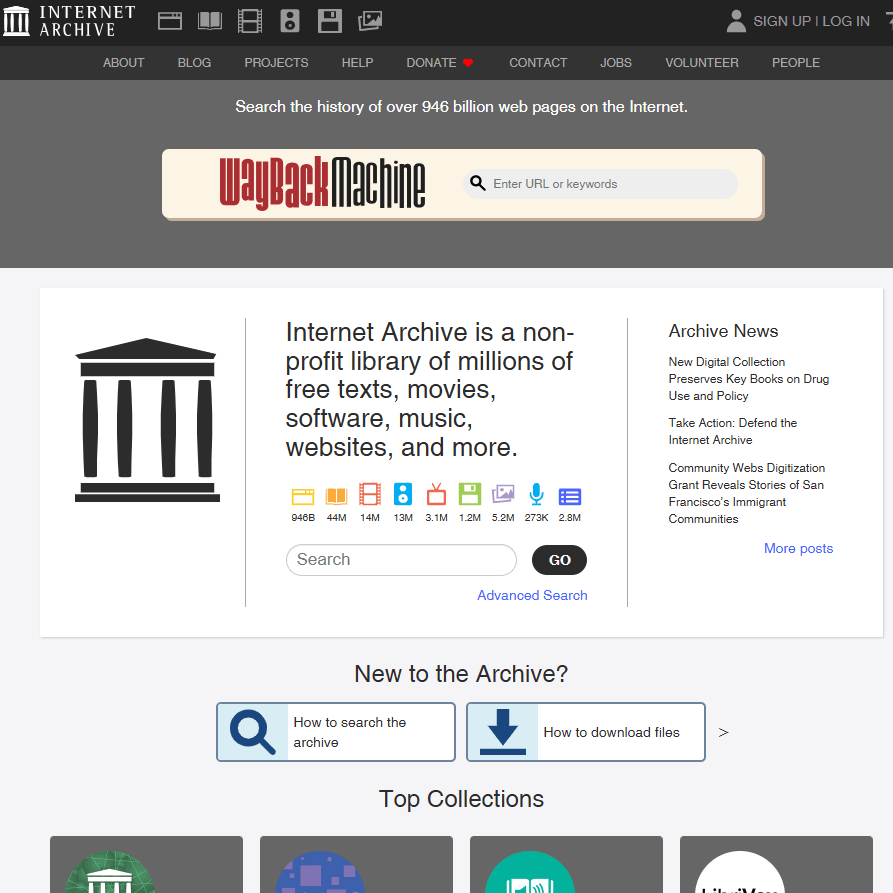Click the download arrow icon on help card
The image size is (893, 893).
tap(502, 732)
